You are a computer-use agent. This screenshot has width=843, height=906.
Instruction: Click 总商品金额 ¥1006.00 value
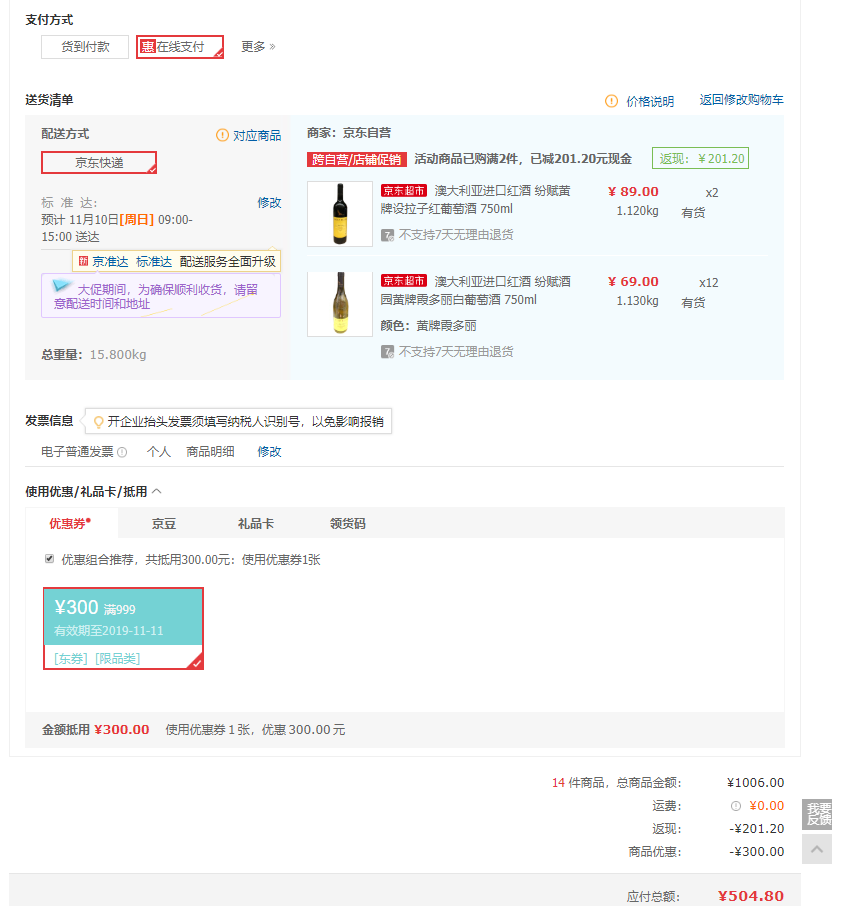pos(755,783)
